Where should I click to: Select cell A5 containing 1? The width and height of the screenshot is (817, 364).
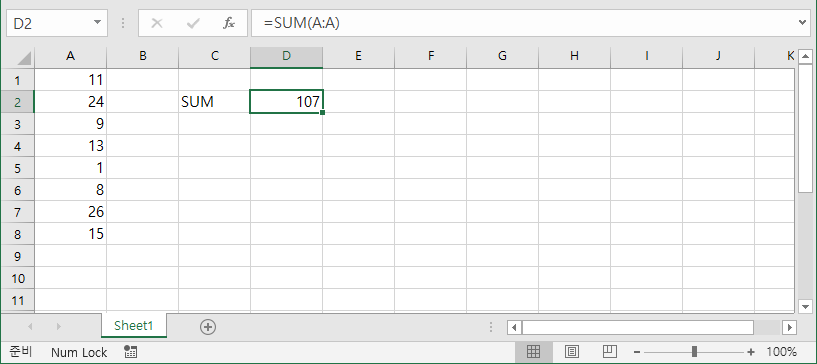[x=70, y=168]
